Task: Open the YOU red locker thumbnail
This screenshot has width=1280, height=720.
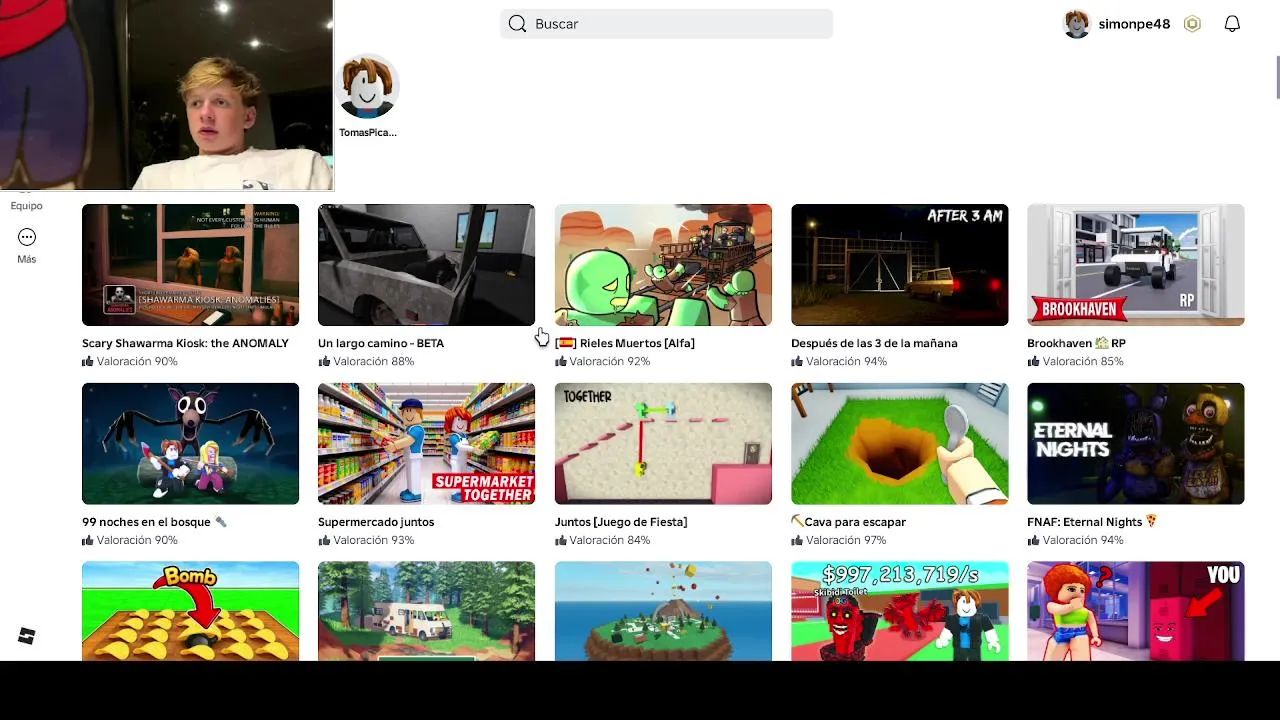Action: tap(1135, 611)
